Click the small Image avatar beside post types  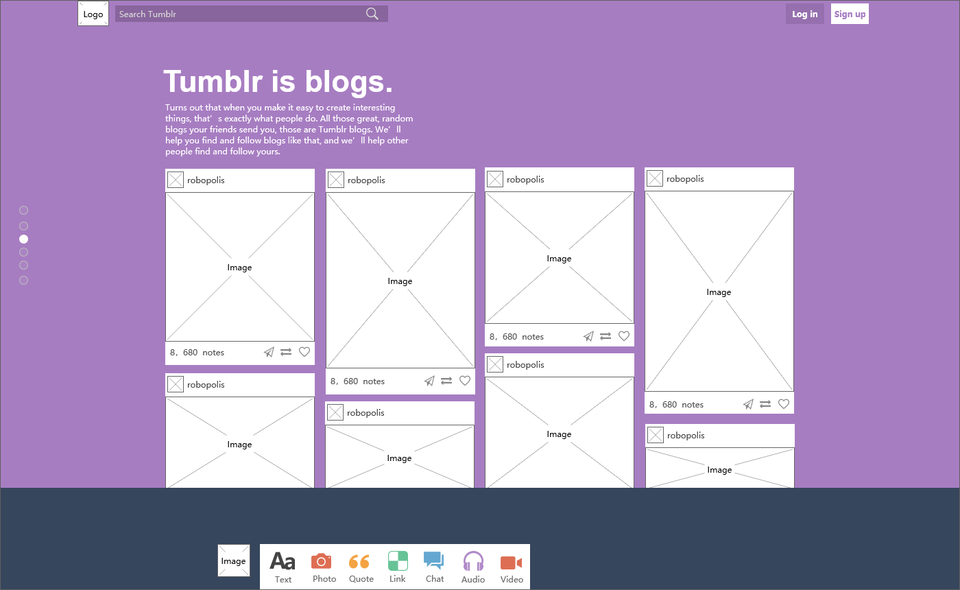(233, 561)
